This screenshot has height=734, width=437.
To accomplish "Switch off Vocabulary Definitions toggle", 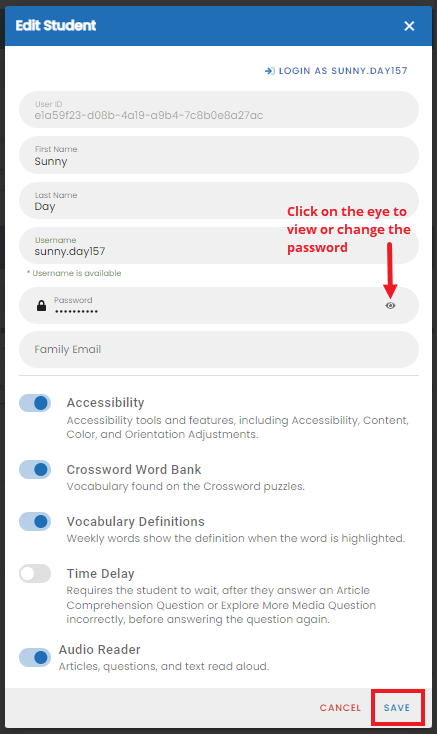I will pyautogui.click(x=35, y=521).
